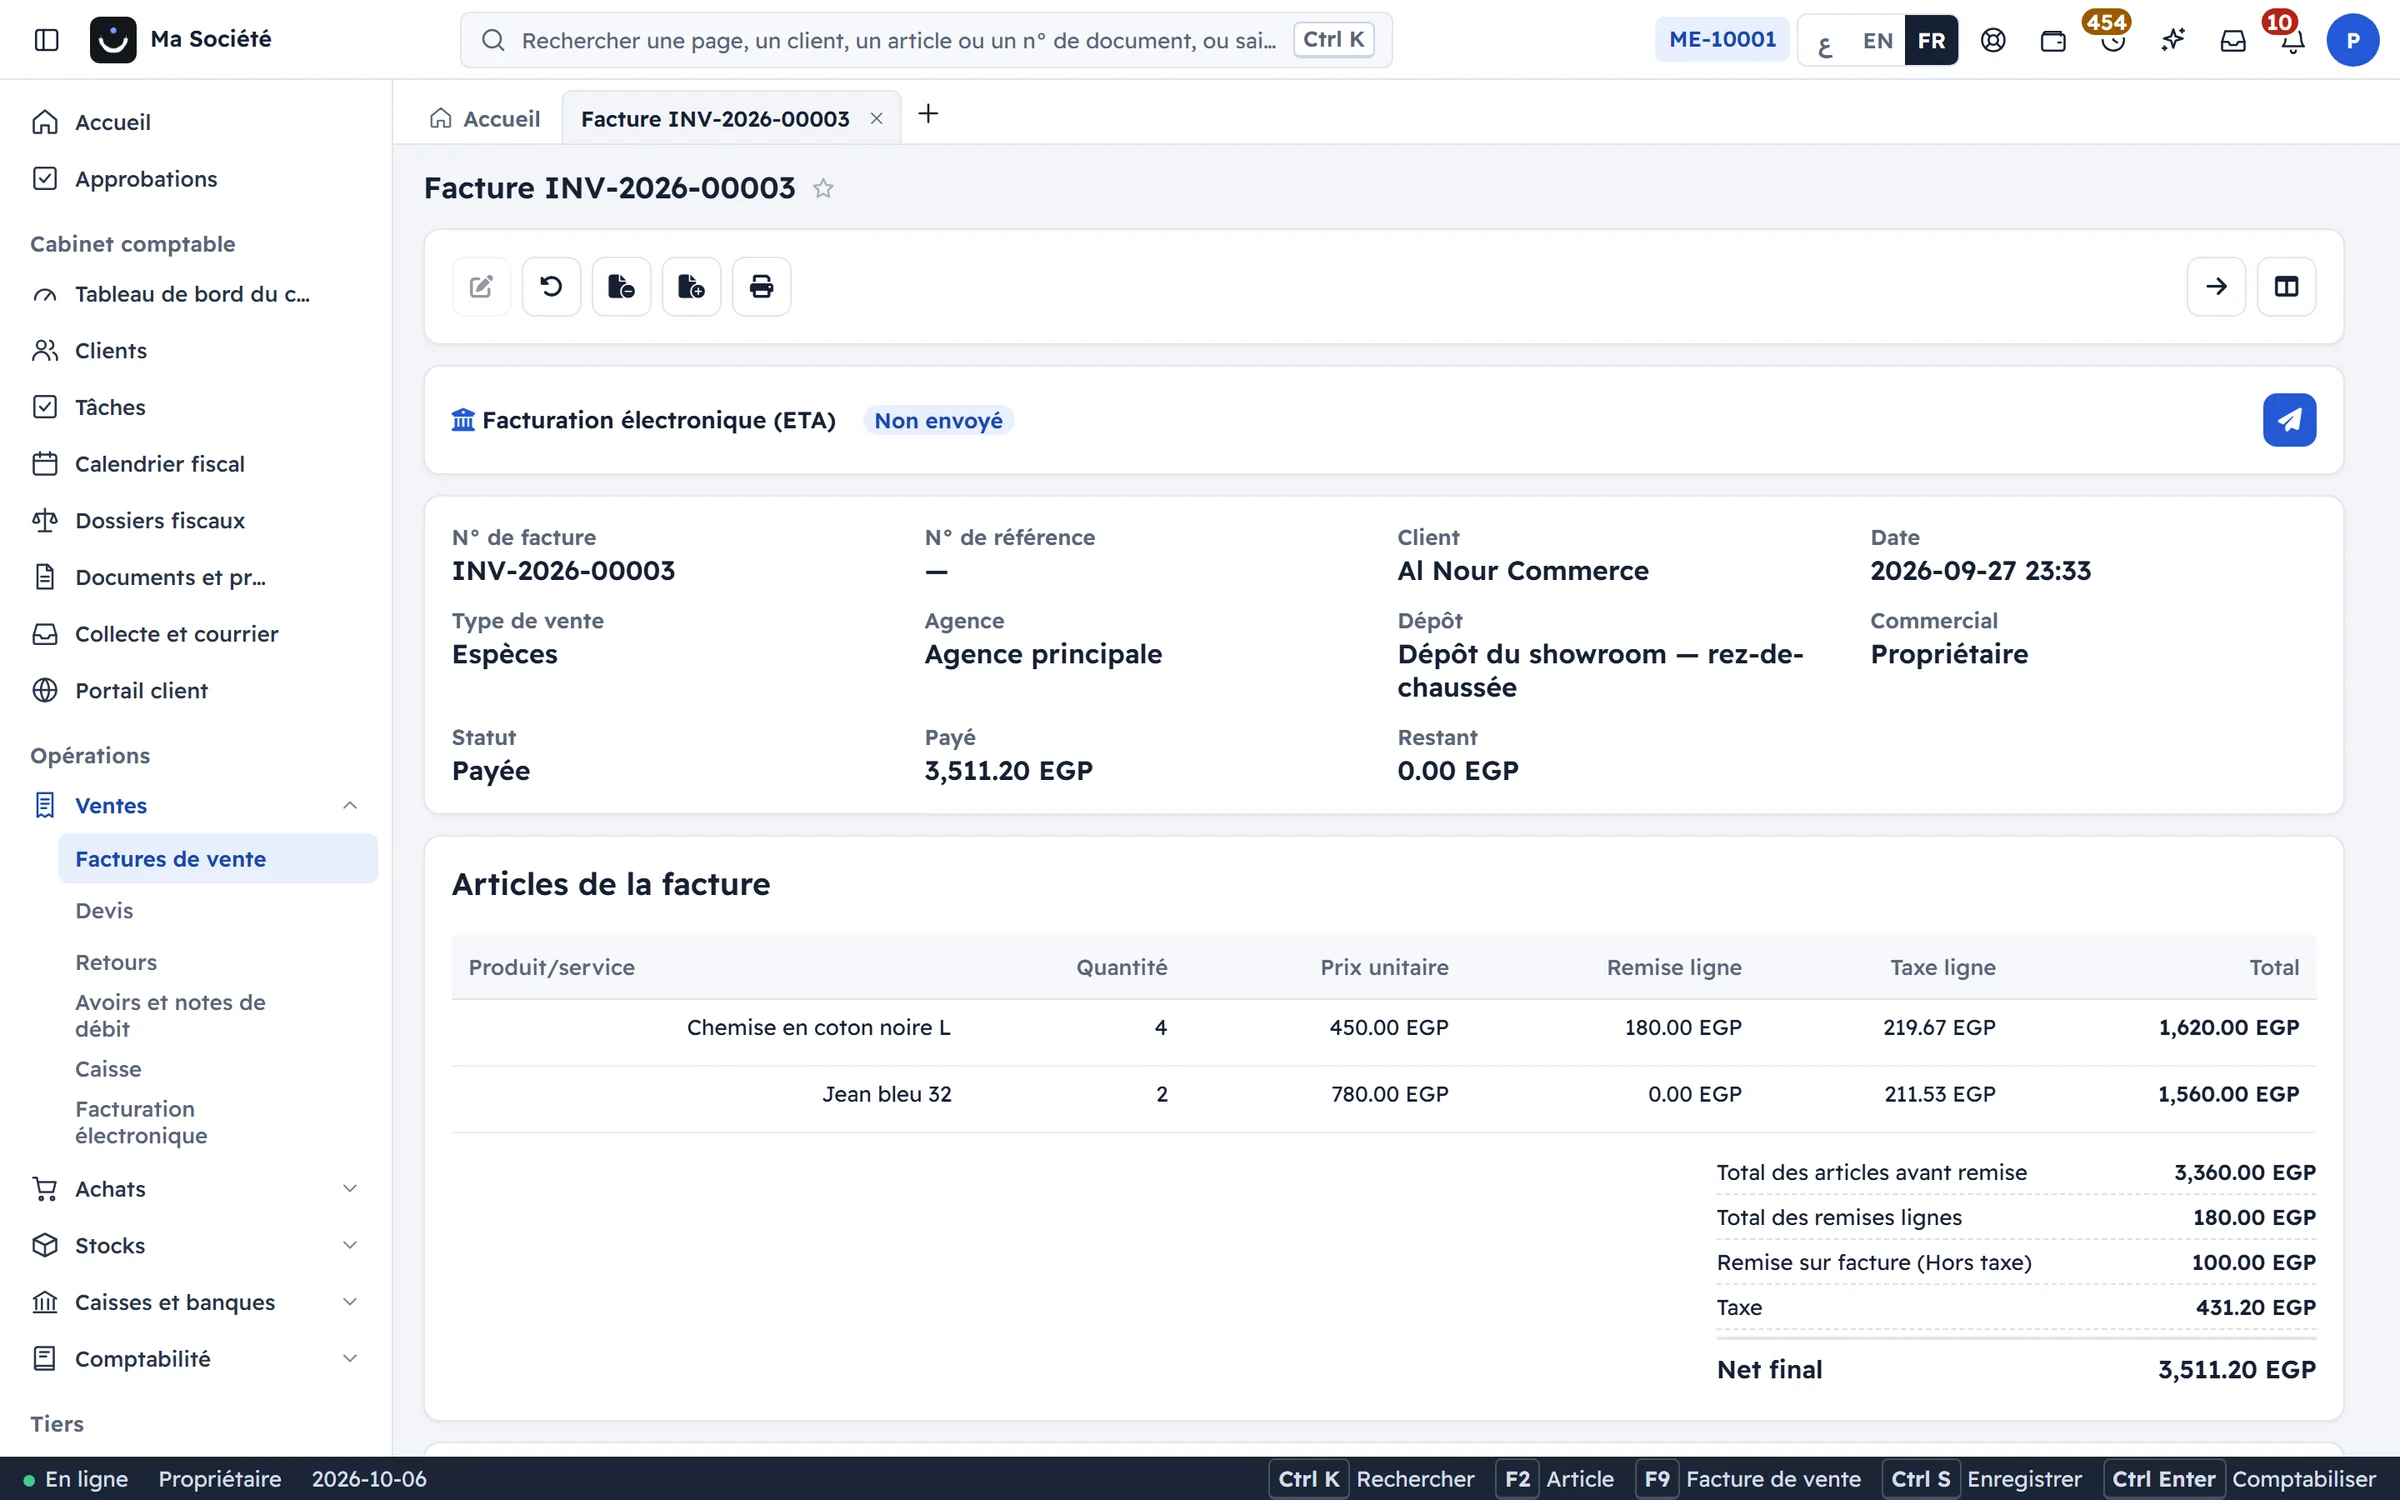Open Calendrier fiscal in sidebar
2400x1500 pixels.
click(196, 464)
